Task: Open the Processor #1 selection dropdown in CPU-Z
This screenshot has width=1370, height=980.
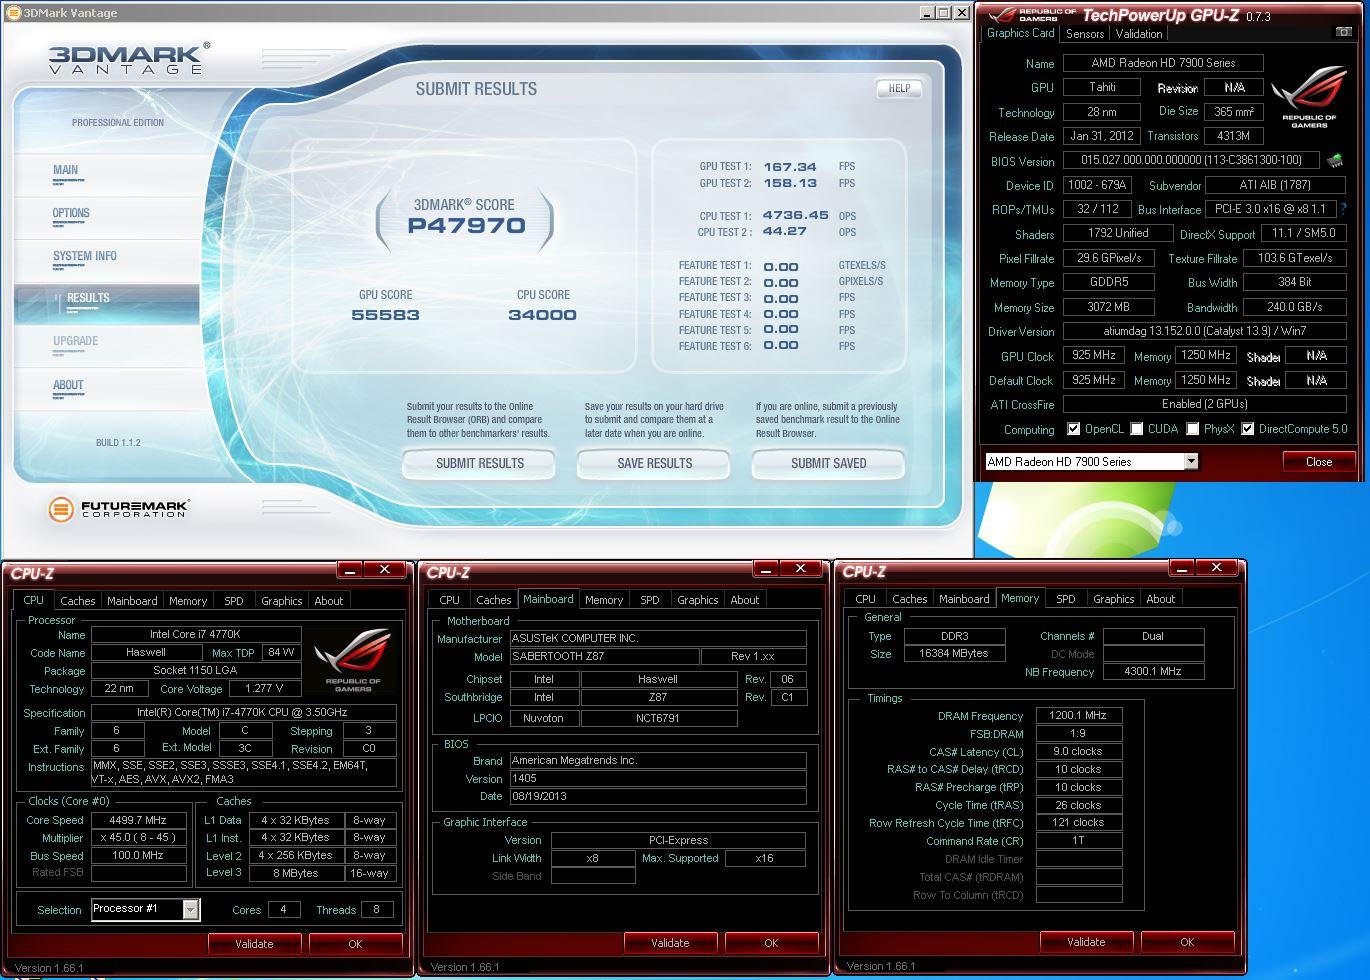Action: [x=190, y=909]
